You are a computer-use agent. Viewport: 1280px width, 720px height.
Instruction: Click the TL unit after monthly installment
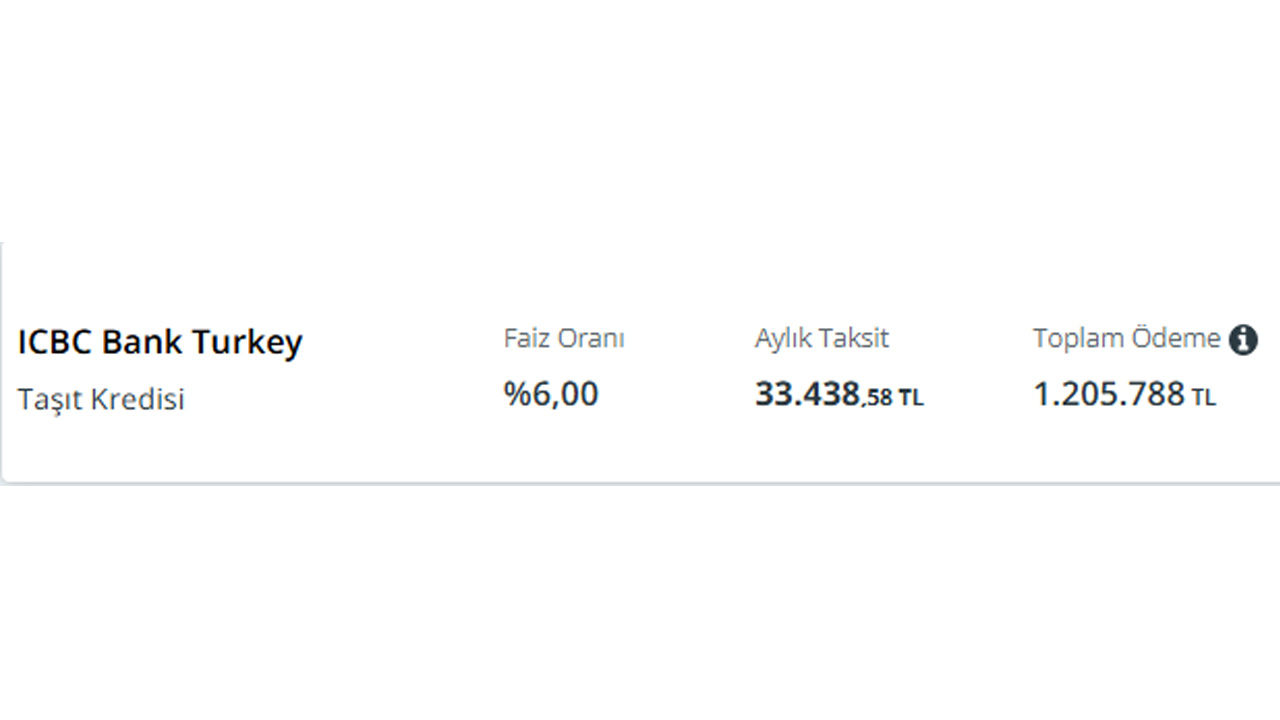[x=911, y=398]
